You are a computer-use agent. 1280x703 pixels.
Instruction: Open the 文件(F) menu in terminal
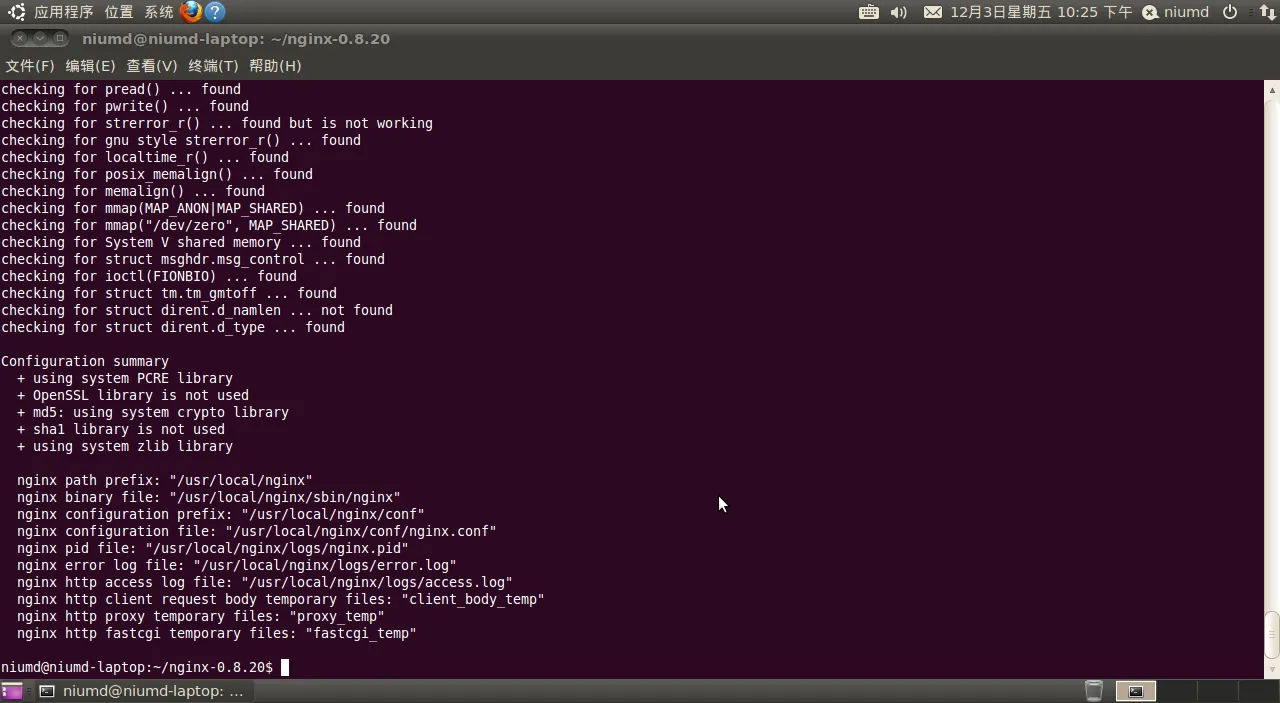click(x=30, y=65)
